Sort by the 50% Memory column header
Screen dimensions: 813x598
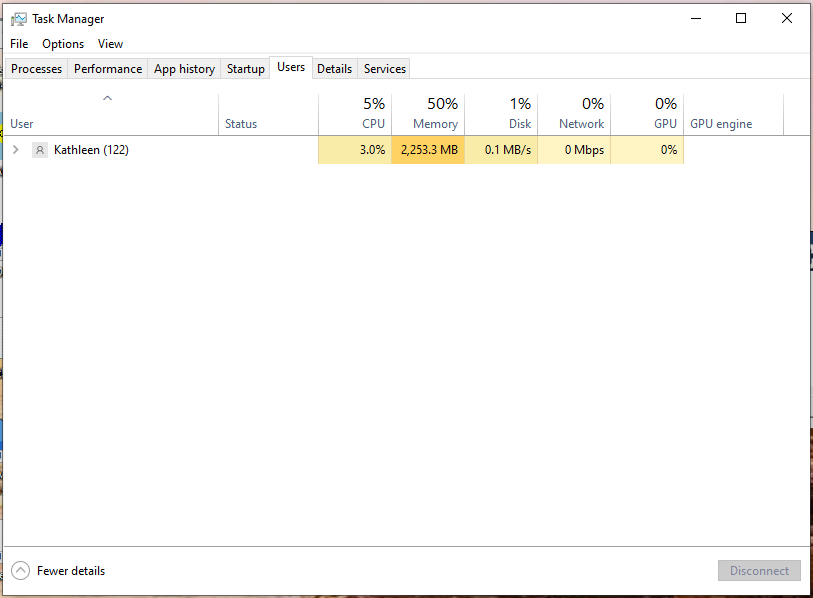428,115
